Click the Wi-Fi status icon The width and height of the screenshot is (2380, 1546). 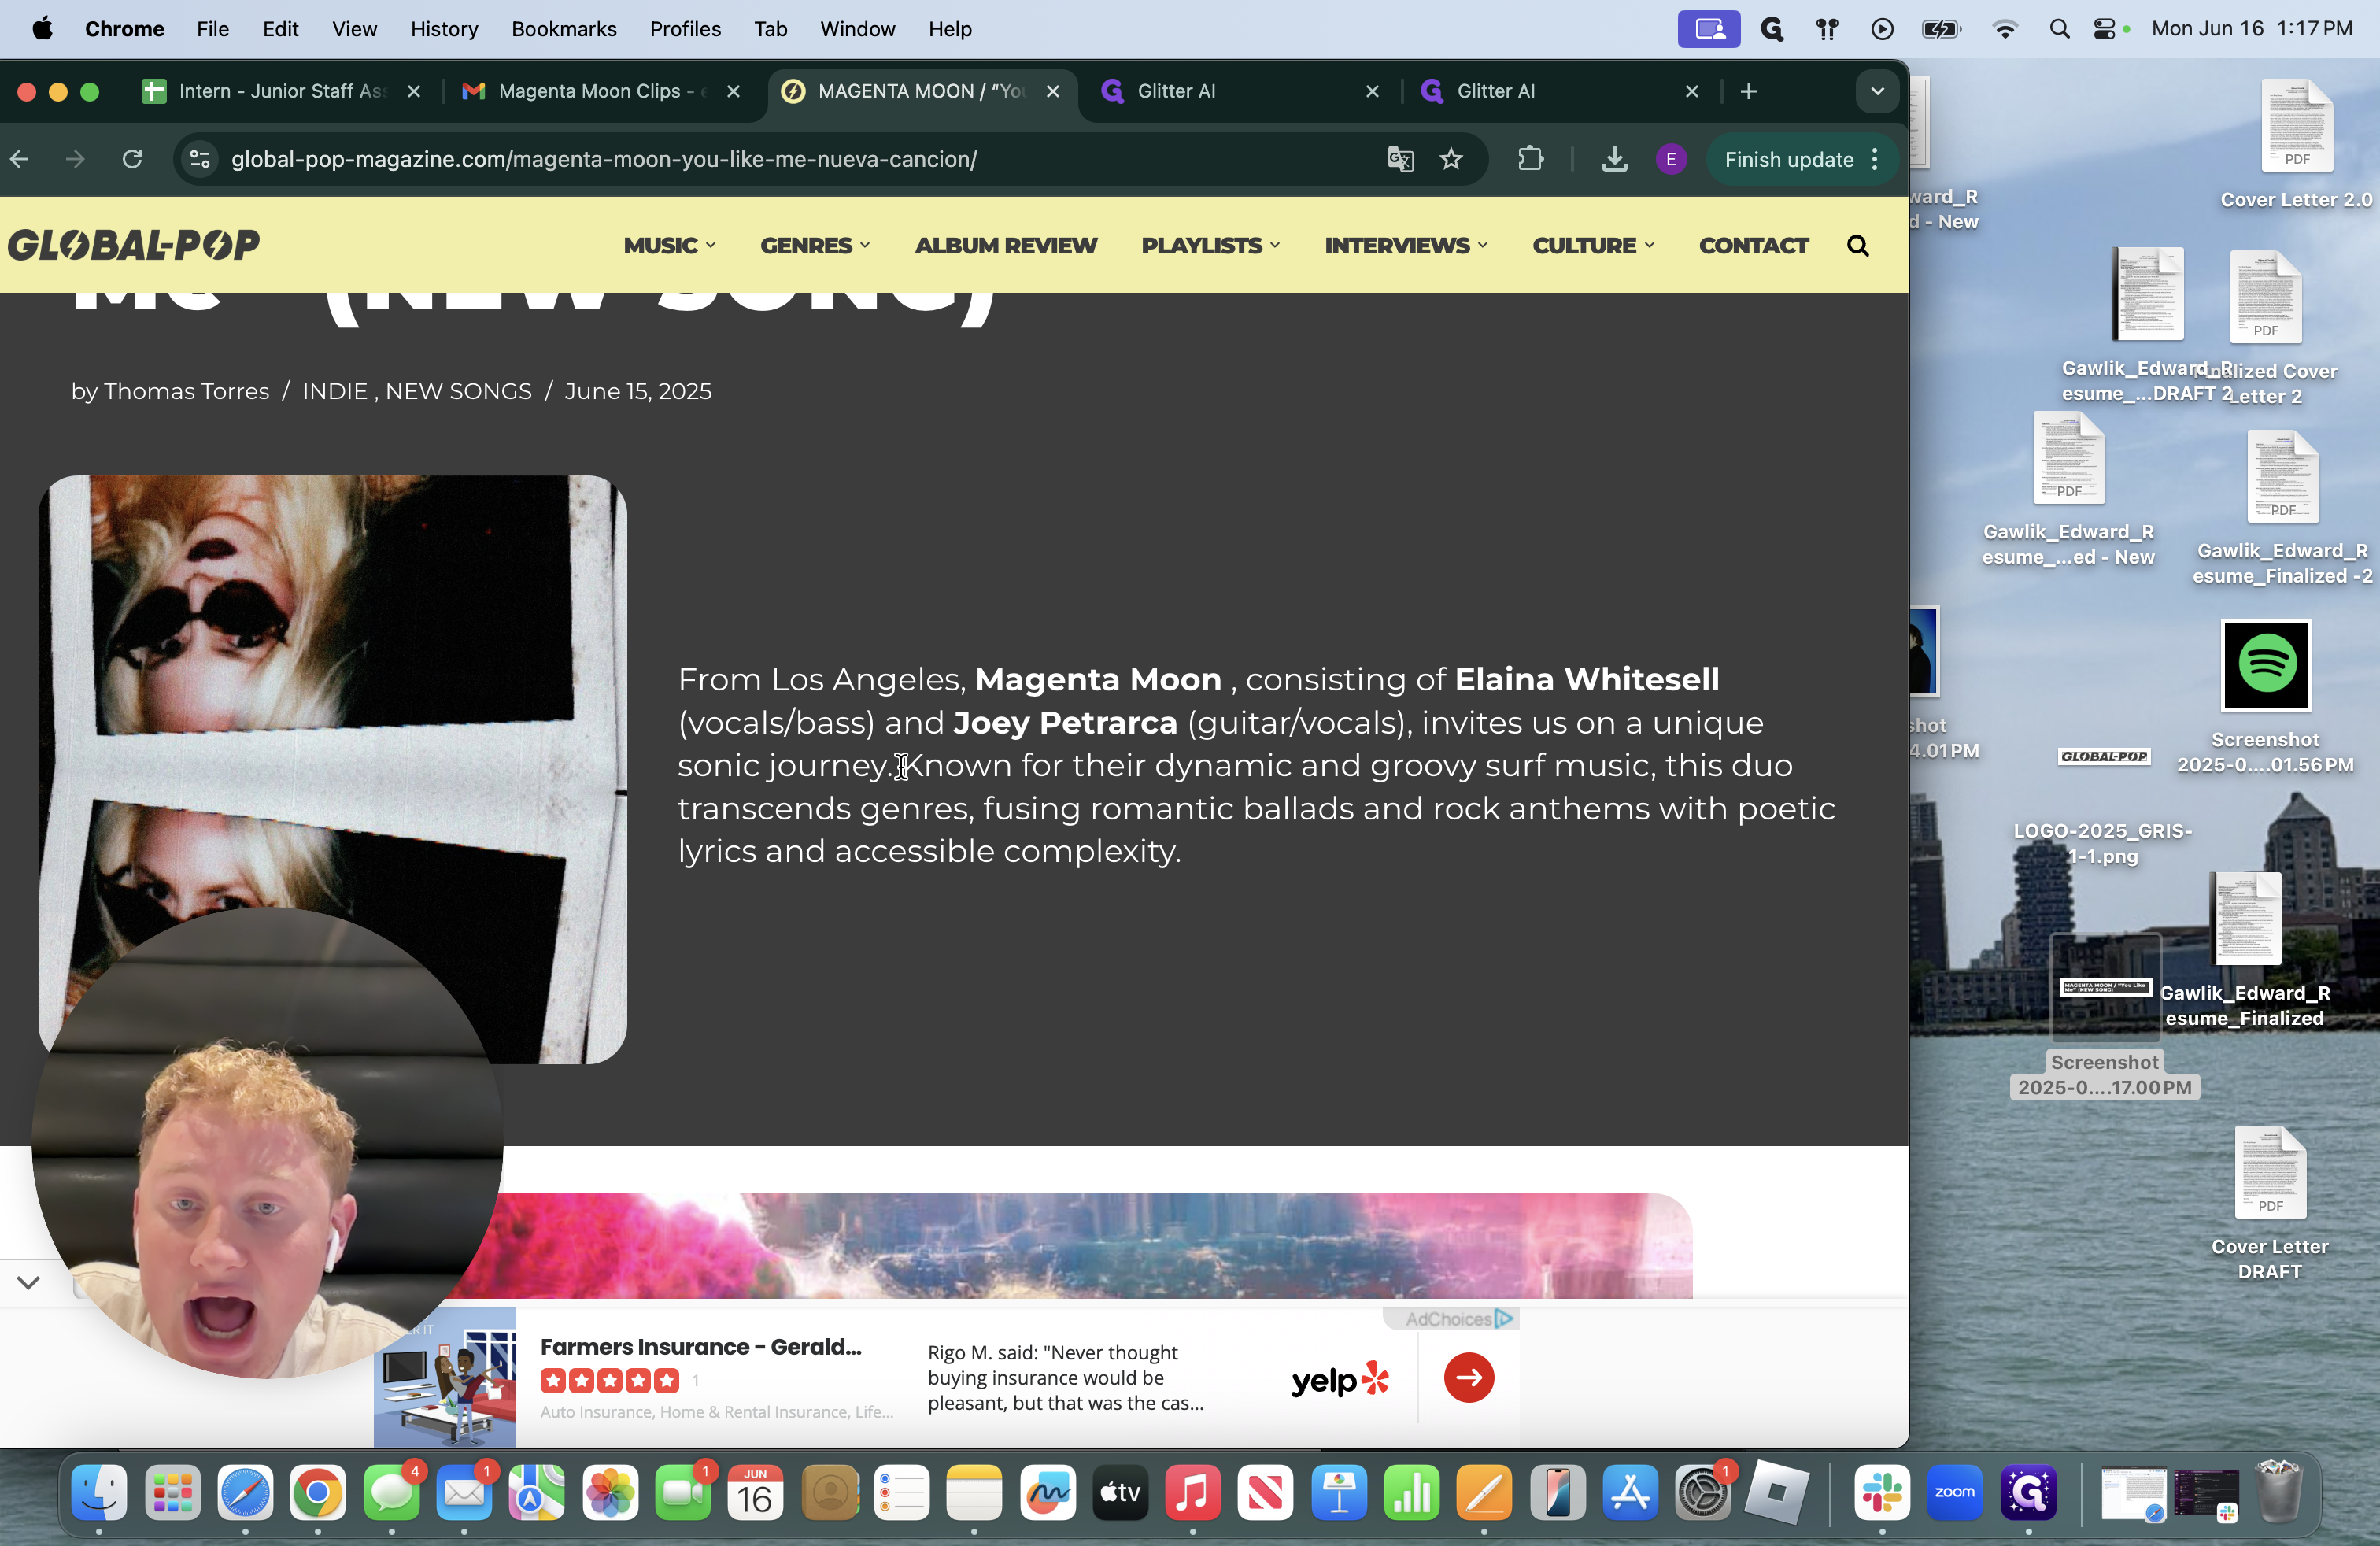coord(2004,29)
